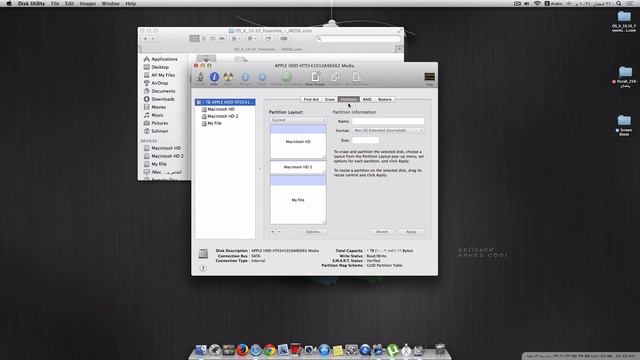Viewport: 640px width, 360px height.
Task: Click the Resize Image toolbar icon
Action: 357,77
